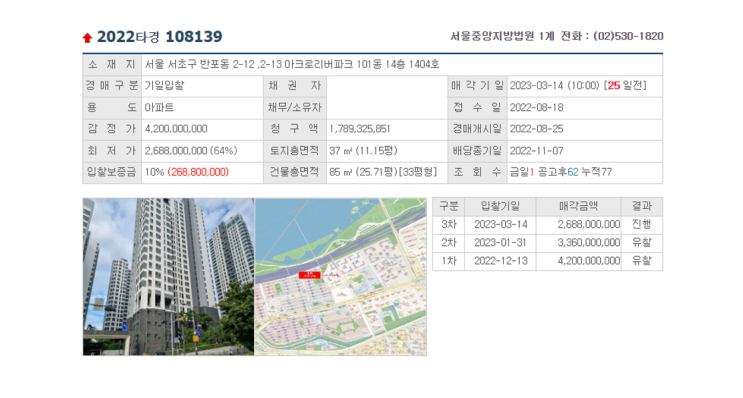Select the 1차 2022-12-13 bidding row

tap(547, 261)
